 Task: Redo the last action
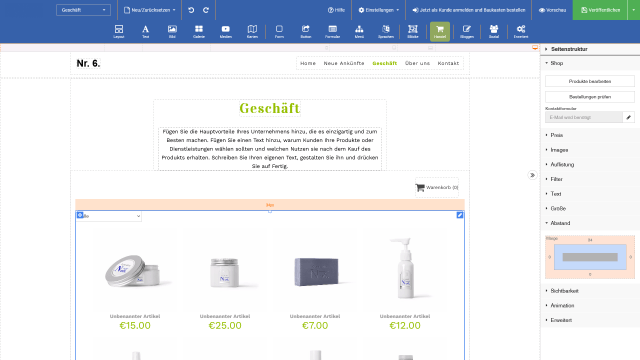point(206,10)
